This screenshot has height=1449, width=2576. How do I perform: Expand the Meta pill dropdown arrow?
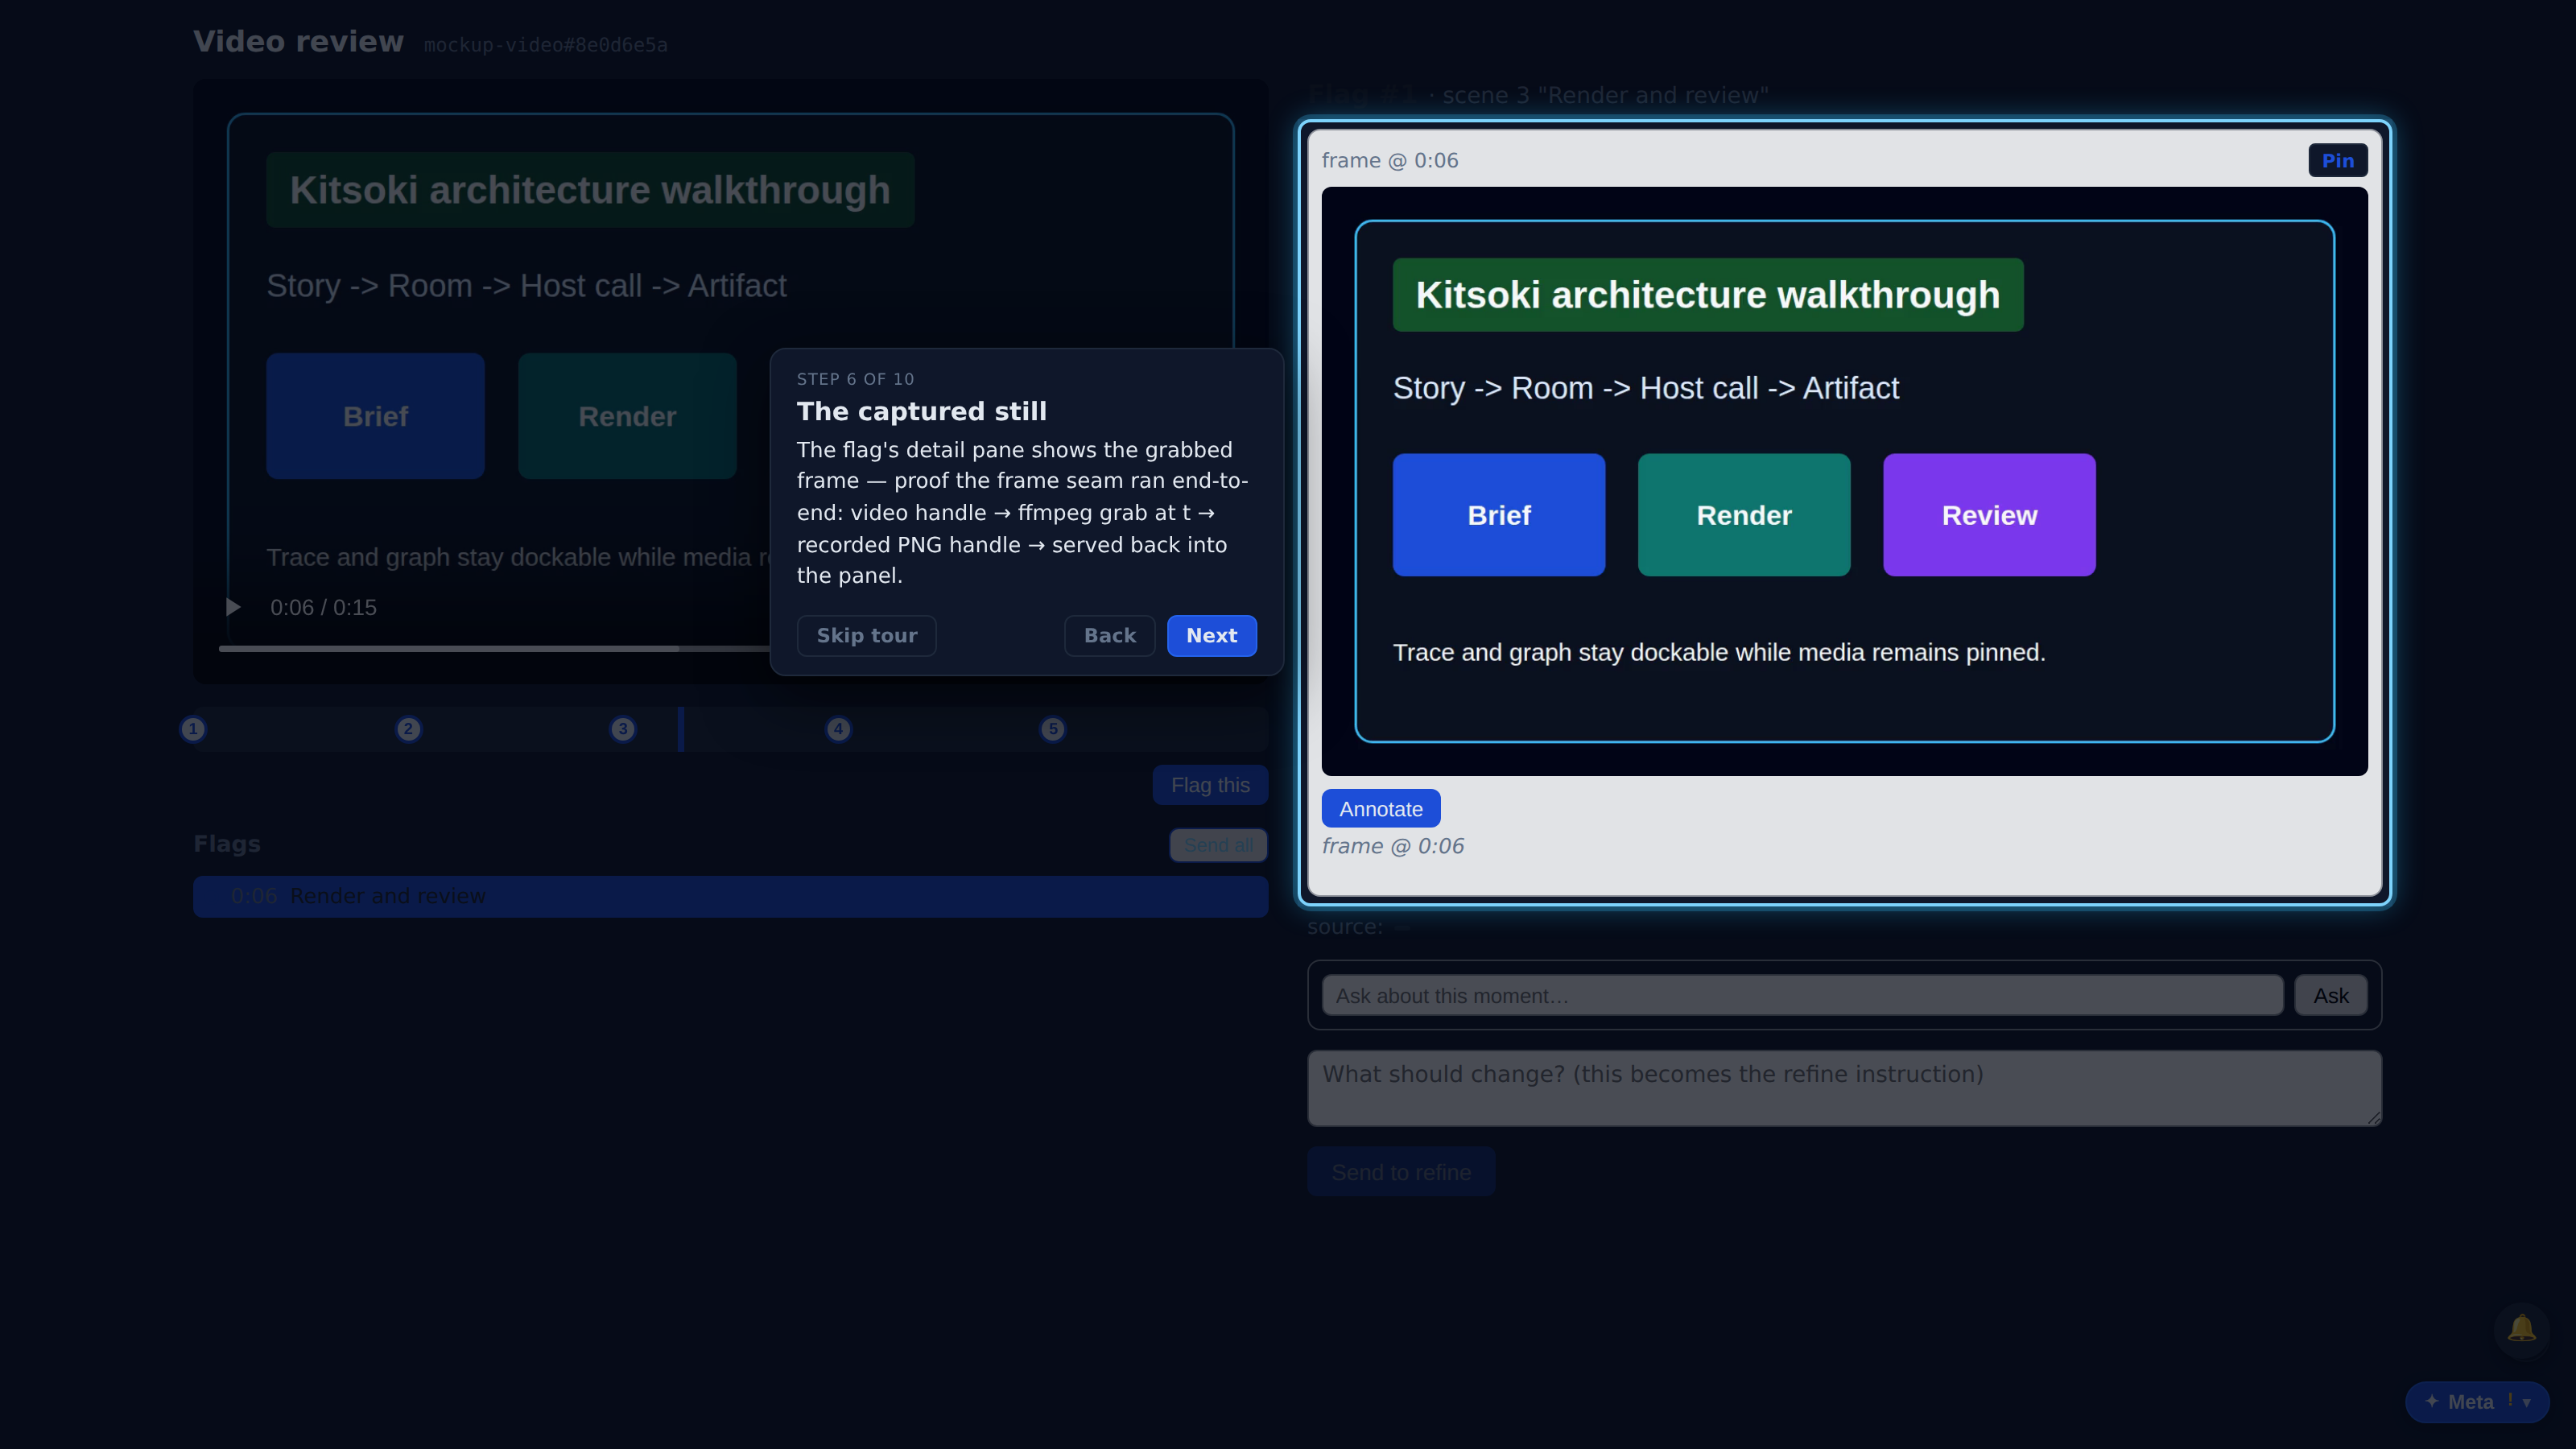(2527, 1402)
